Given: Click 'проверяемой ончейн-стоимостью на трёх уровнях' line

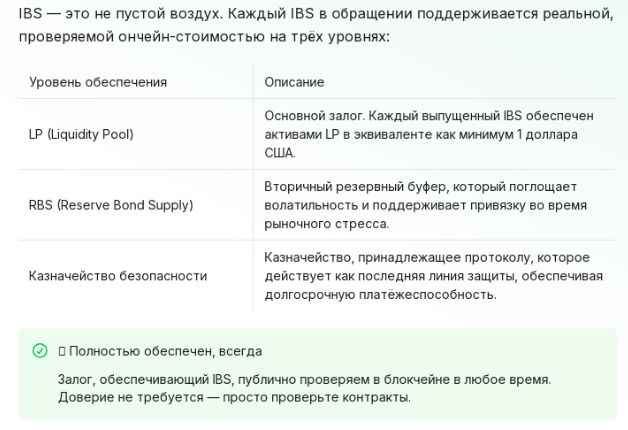Looking at the screenshot, I should click(x=204, y=36).
